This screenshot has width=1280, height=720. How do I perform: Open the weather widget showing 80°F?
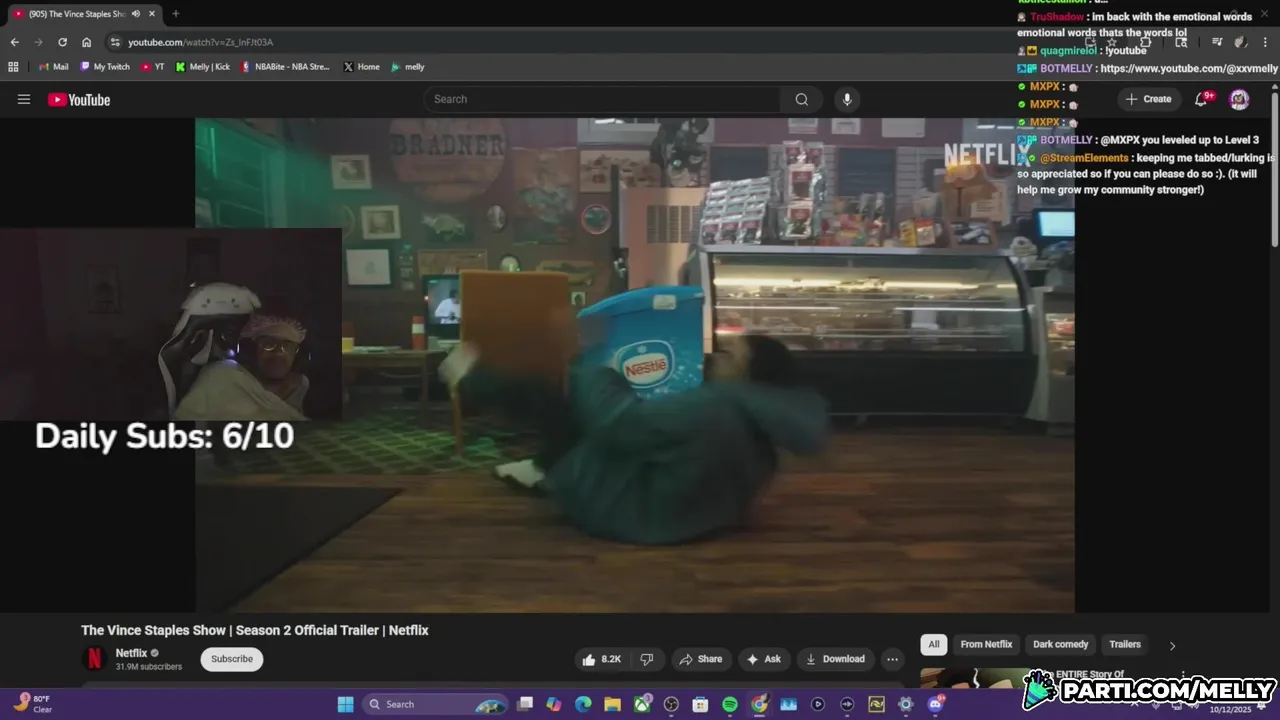(33, 704)
